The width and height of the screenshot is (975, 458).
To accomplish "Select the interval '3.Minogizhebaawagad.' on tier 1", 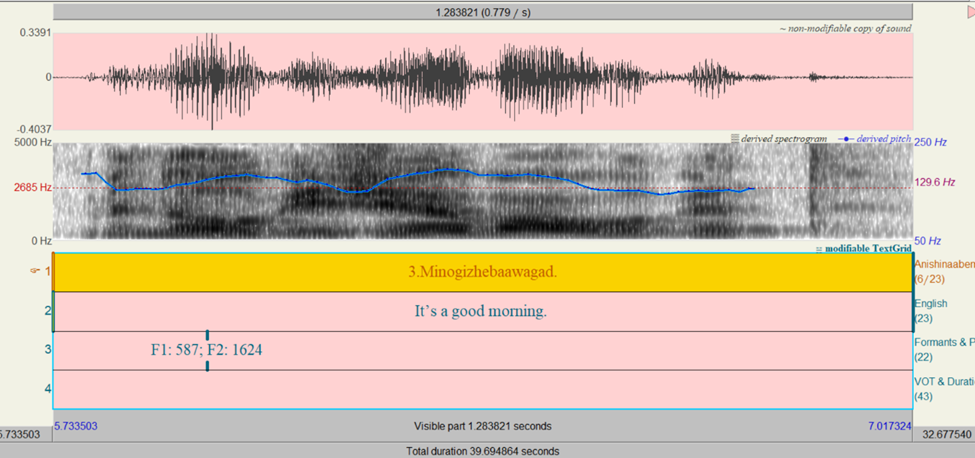I will [x=483, y=273].
